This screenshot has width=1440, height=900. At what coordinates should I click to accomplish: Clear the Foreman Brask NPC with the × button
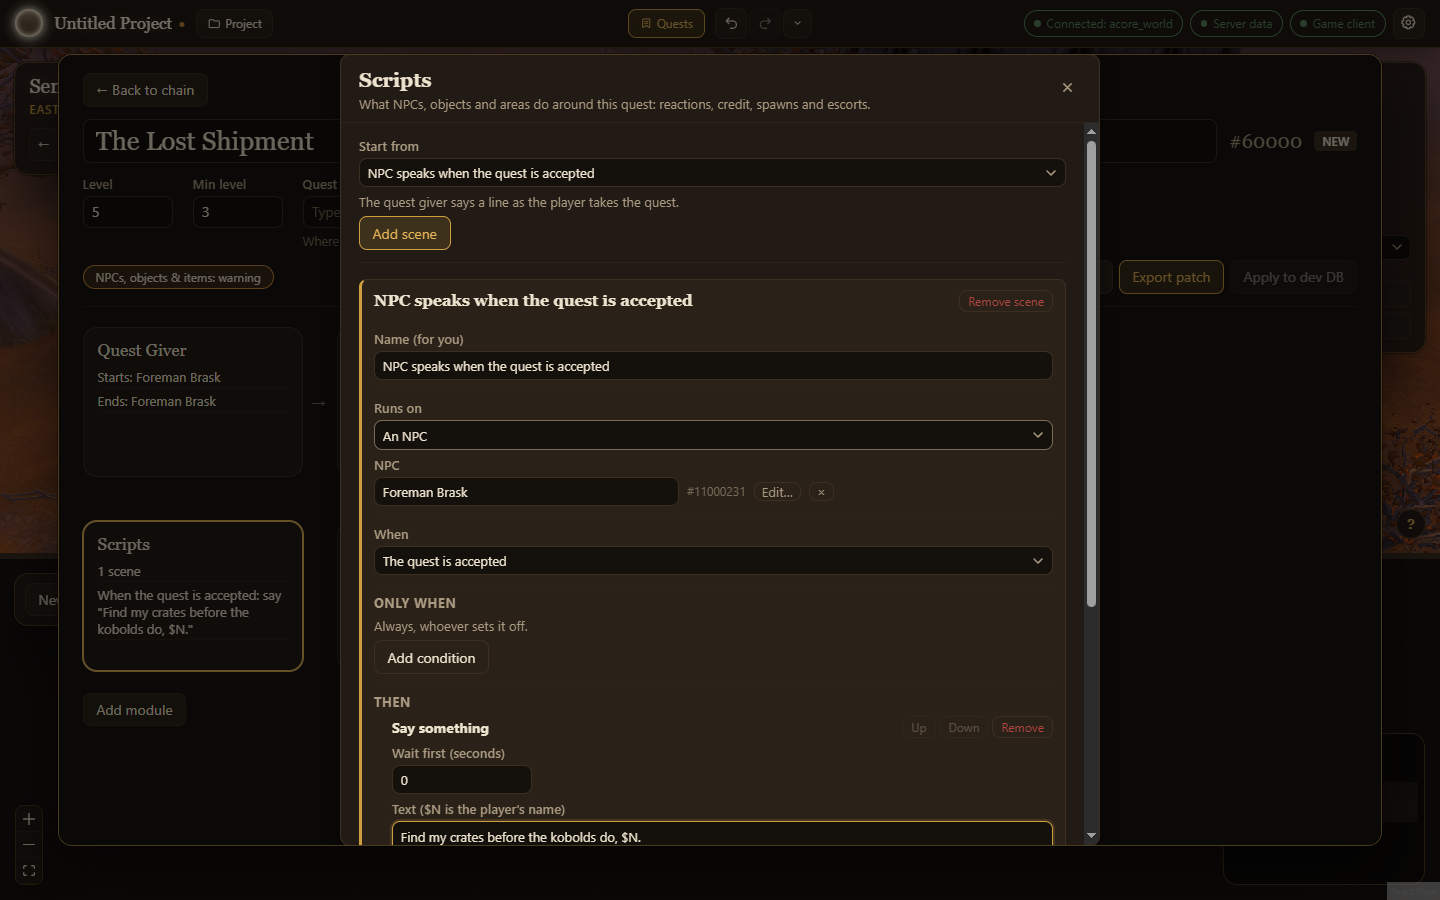[821, 492]
